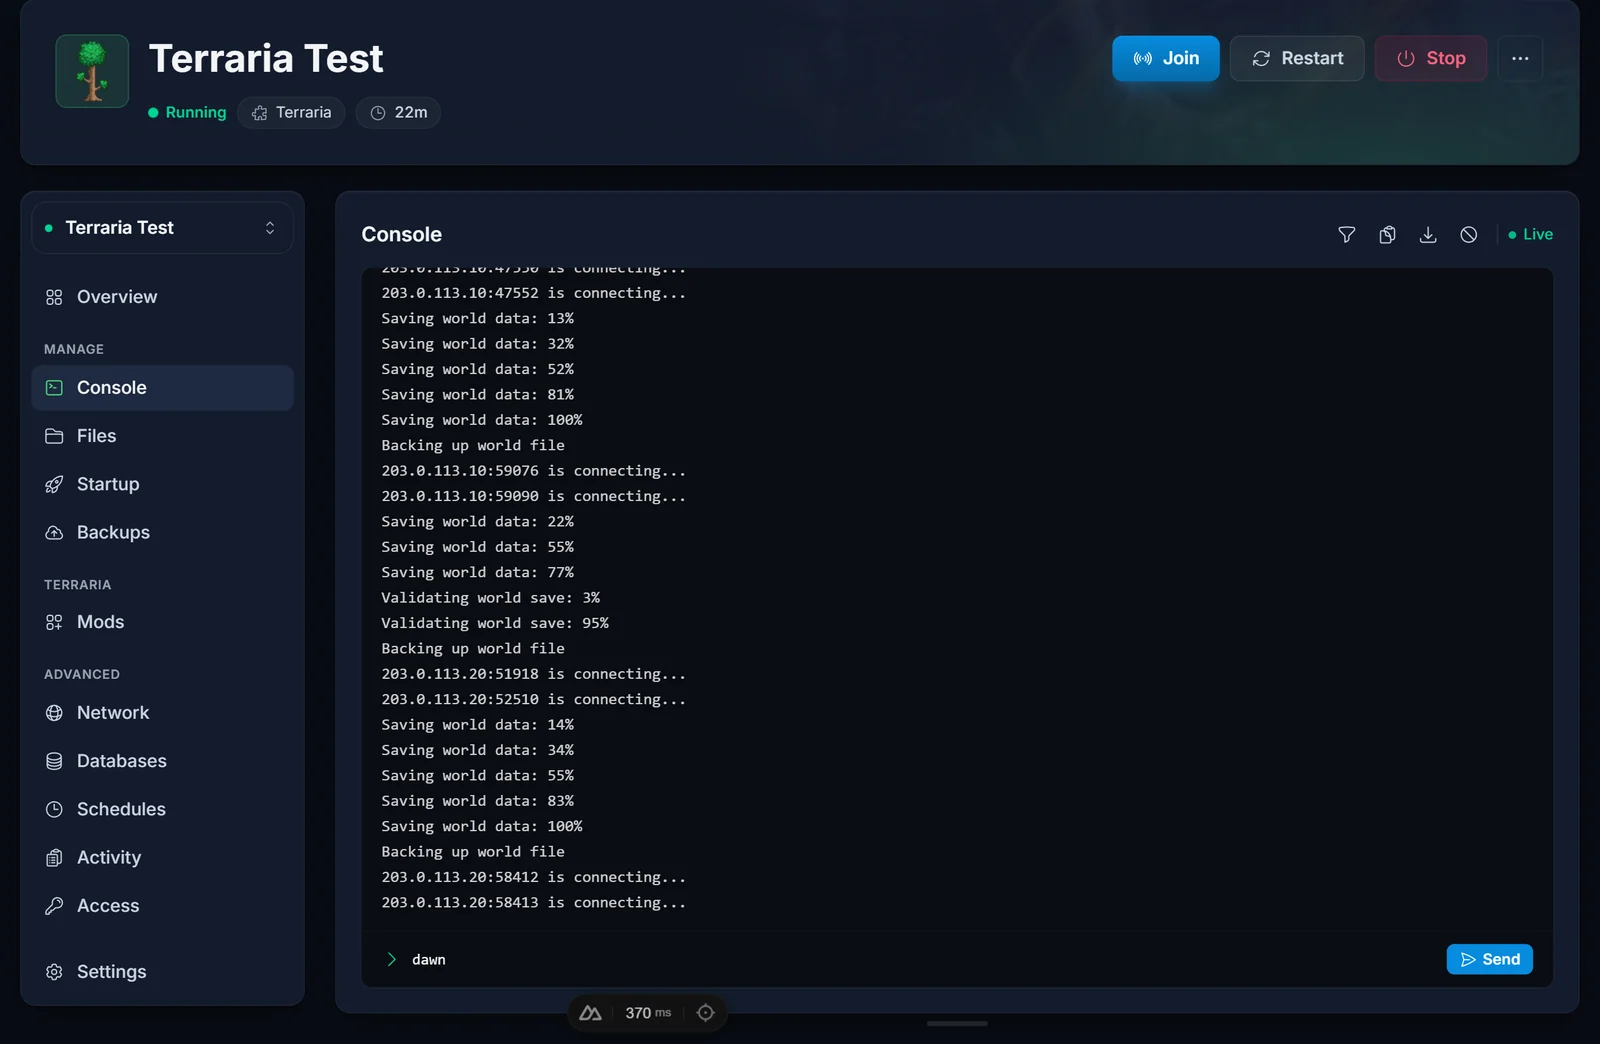Image resolution: width=1600 pixels, height=1044 pixels.
Task: Restart the Terraria Test server
Action: coord(1296,58)
